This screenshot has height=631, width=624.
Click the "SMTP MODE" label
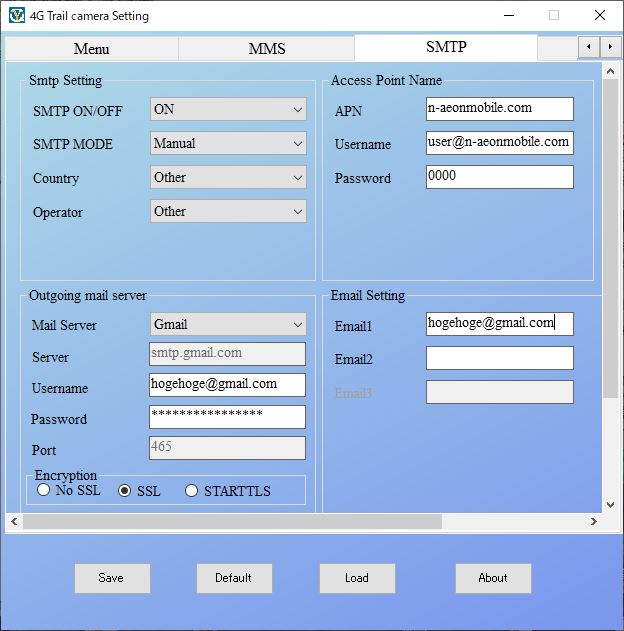73,144
